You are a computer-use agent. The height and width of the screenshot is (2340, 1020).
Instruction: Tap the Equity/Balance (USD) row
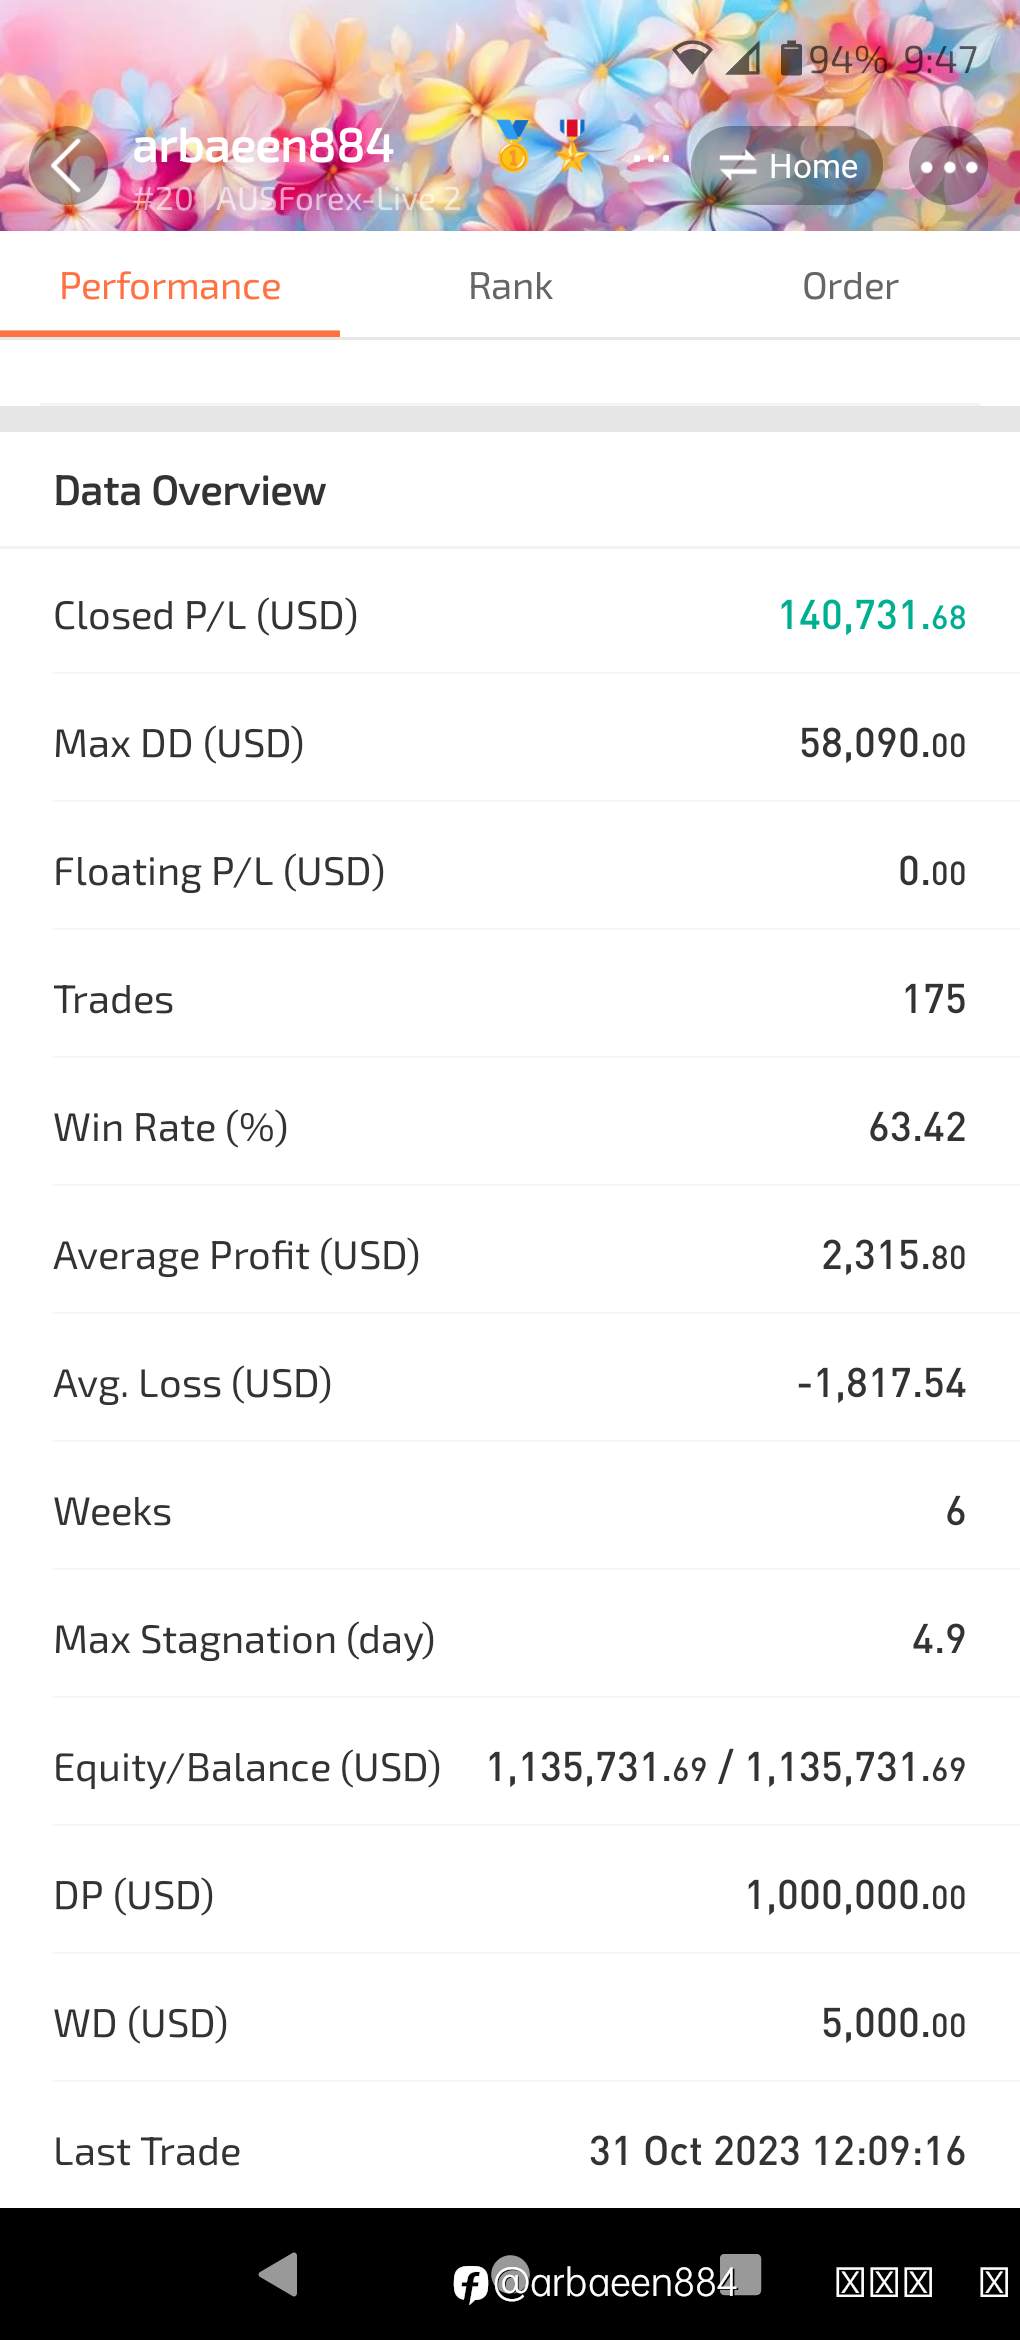pos(510,1768)
